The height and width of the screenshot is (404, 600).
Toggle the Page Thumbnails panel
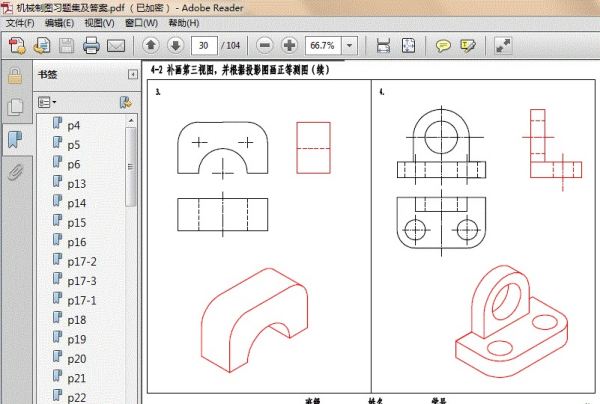[x=15, y=107]
